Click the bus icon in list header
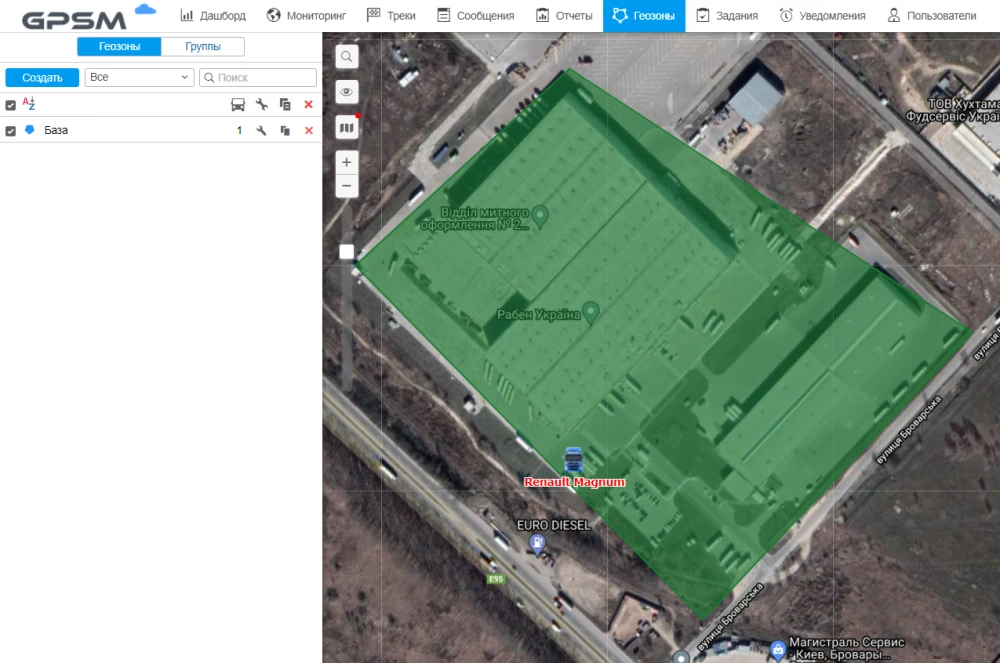1000x664 pixels. (x=238, y=105)
